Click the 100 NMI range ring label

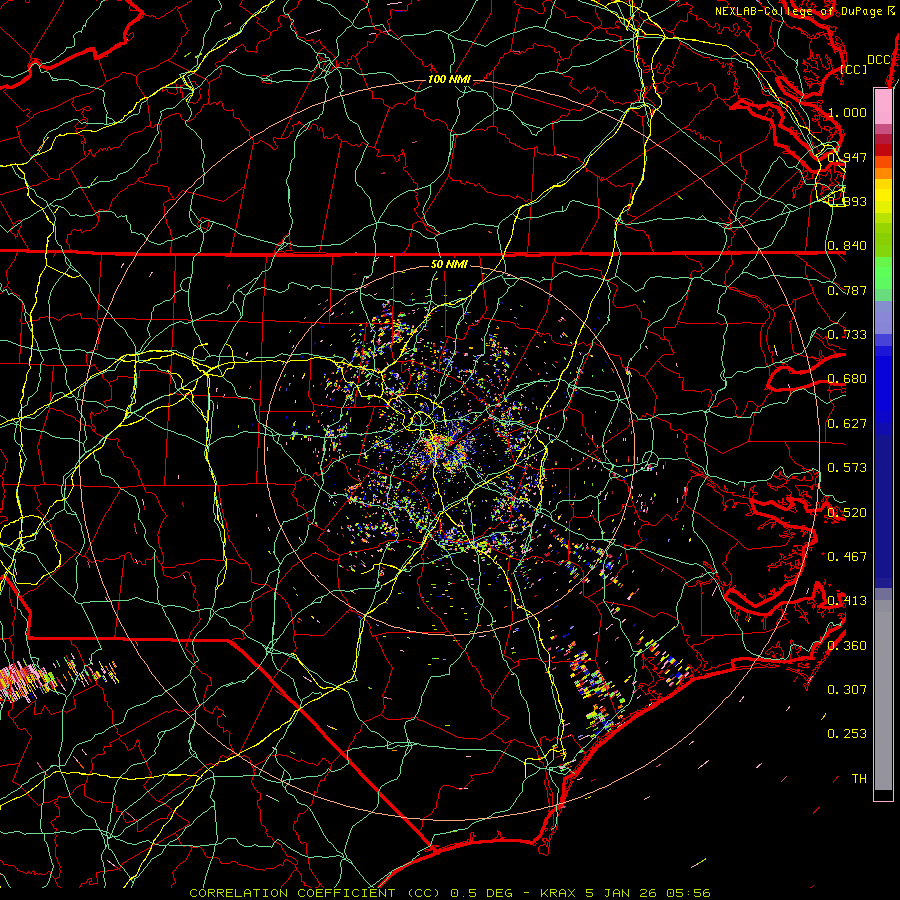(x=449, y=79)
